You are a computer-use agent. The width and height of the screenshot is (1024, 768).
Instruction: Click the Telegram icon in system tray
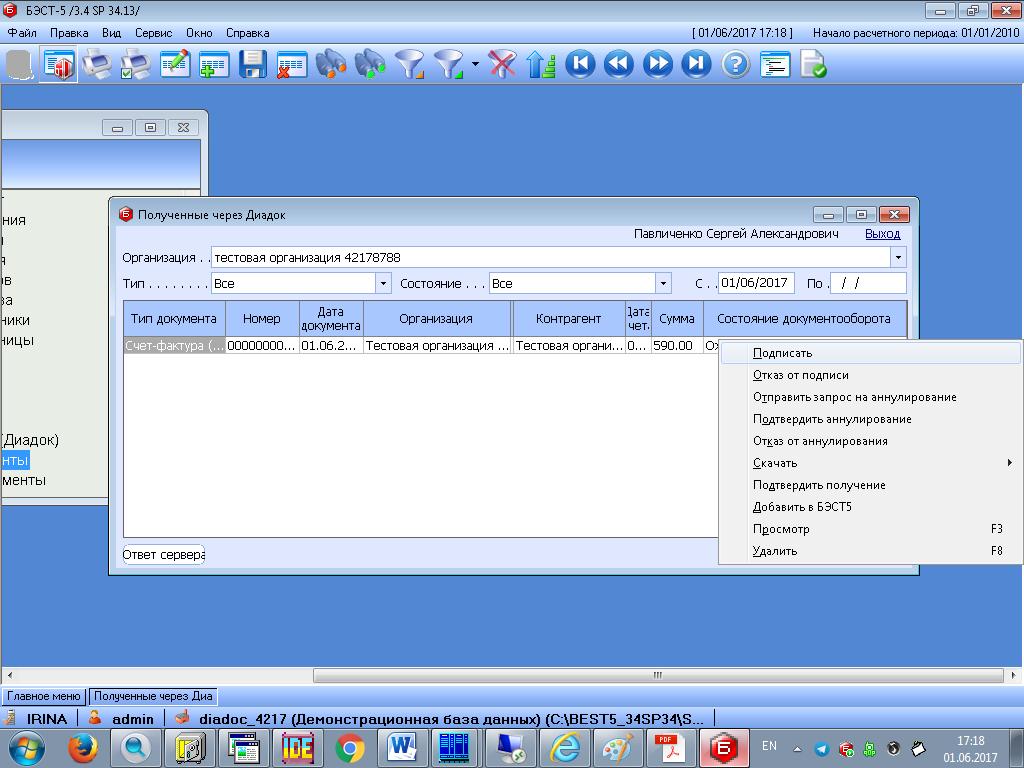coord(822,749)
